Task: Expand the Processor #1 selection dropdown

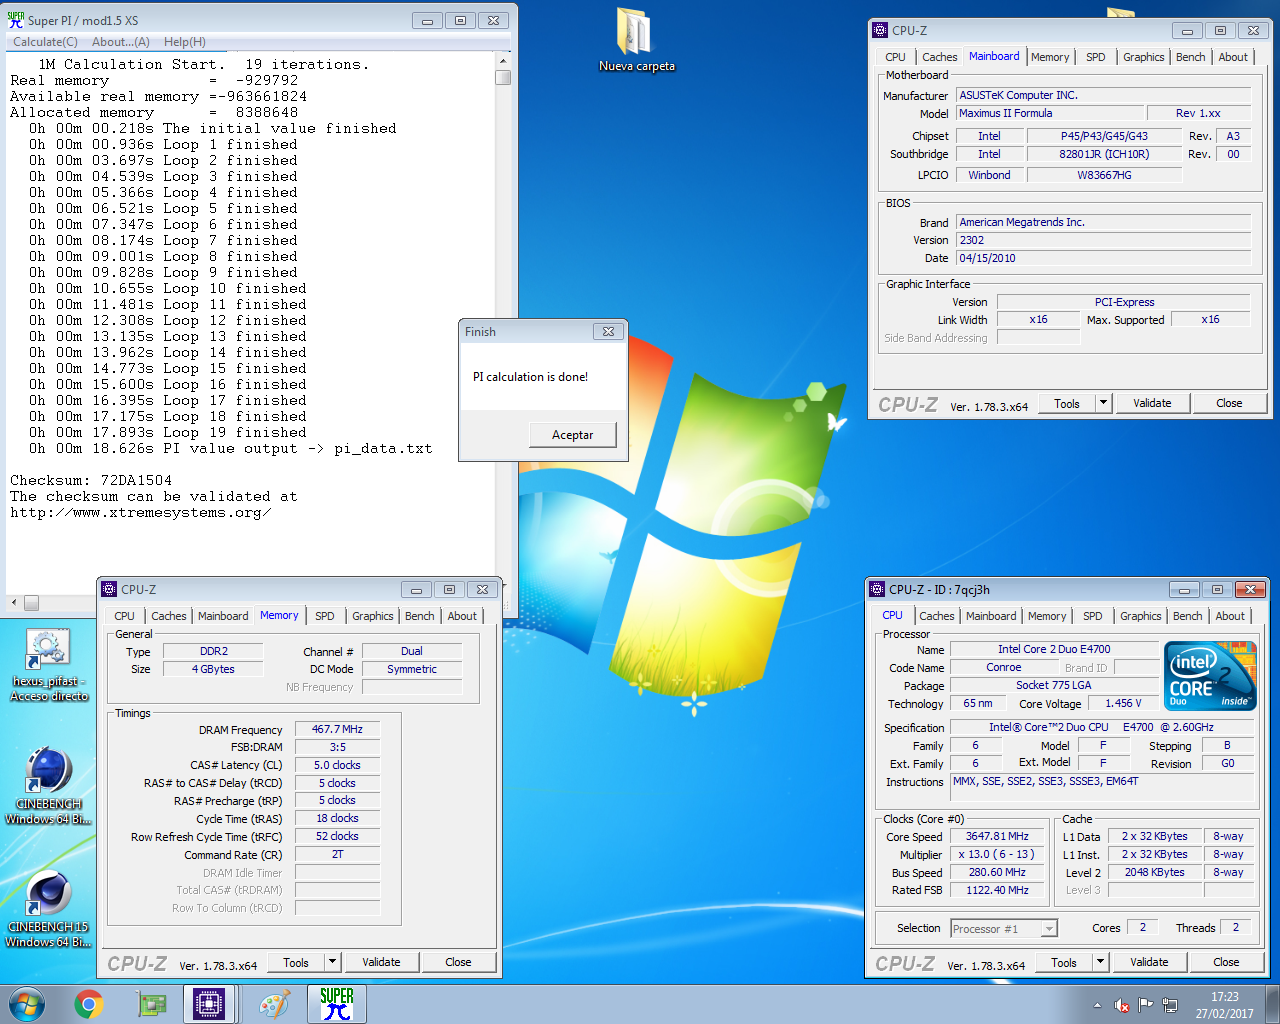Action: [1049, 929]
